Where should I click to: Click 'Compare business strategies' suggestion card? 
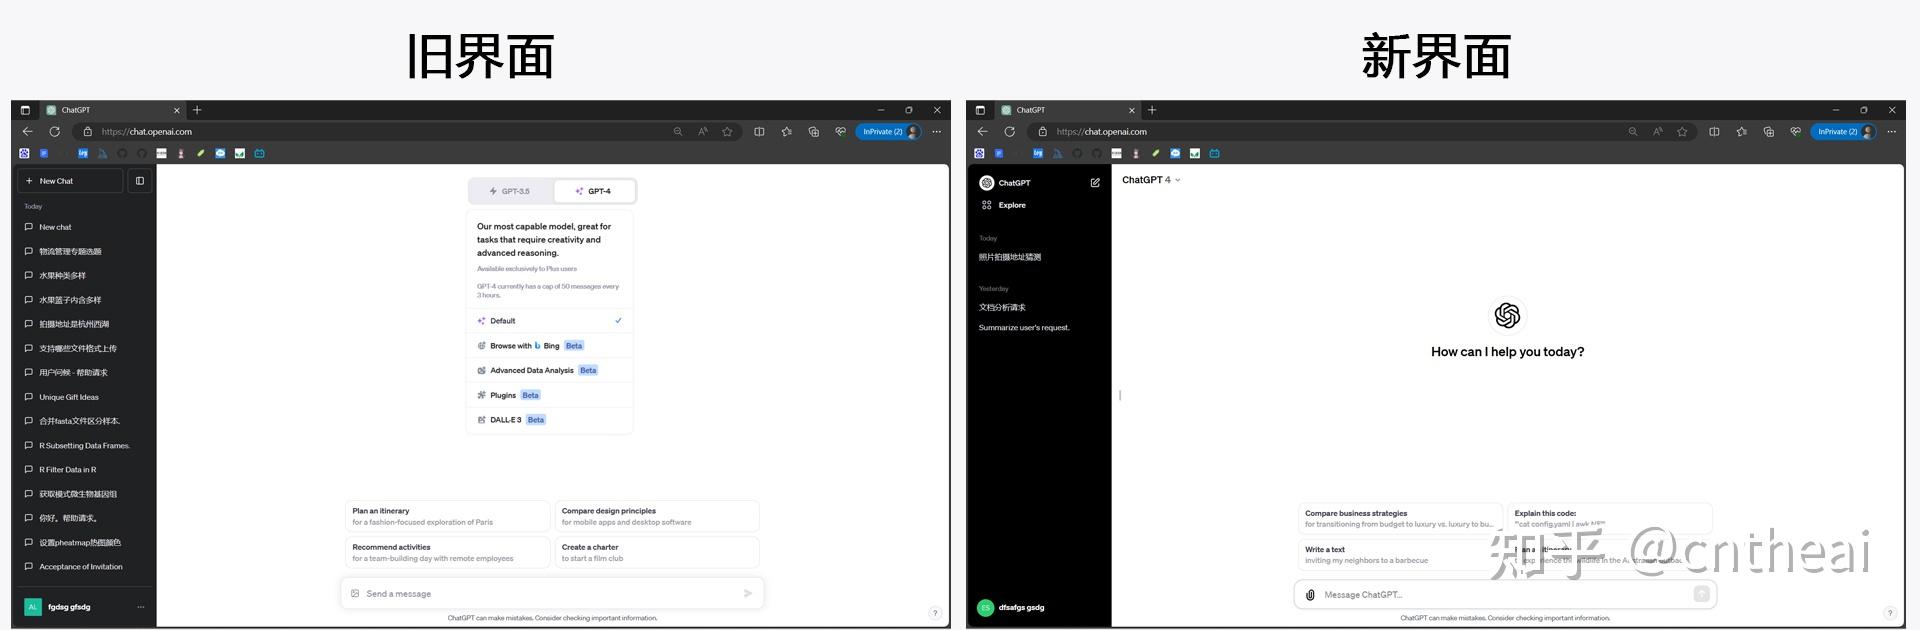[1401, 518]
